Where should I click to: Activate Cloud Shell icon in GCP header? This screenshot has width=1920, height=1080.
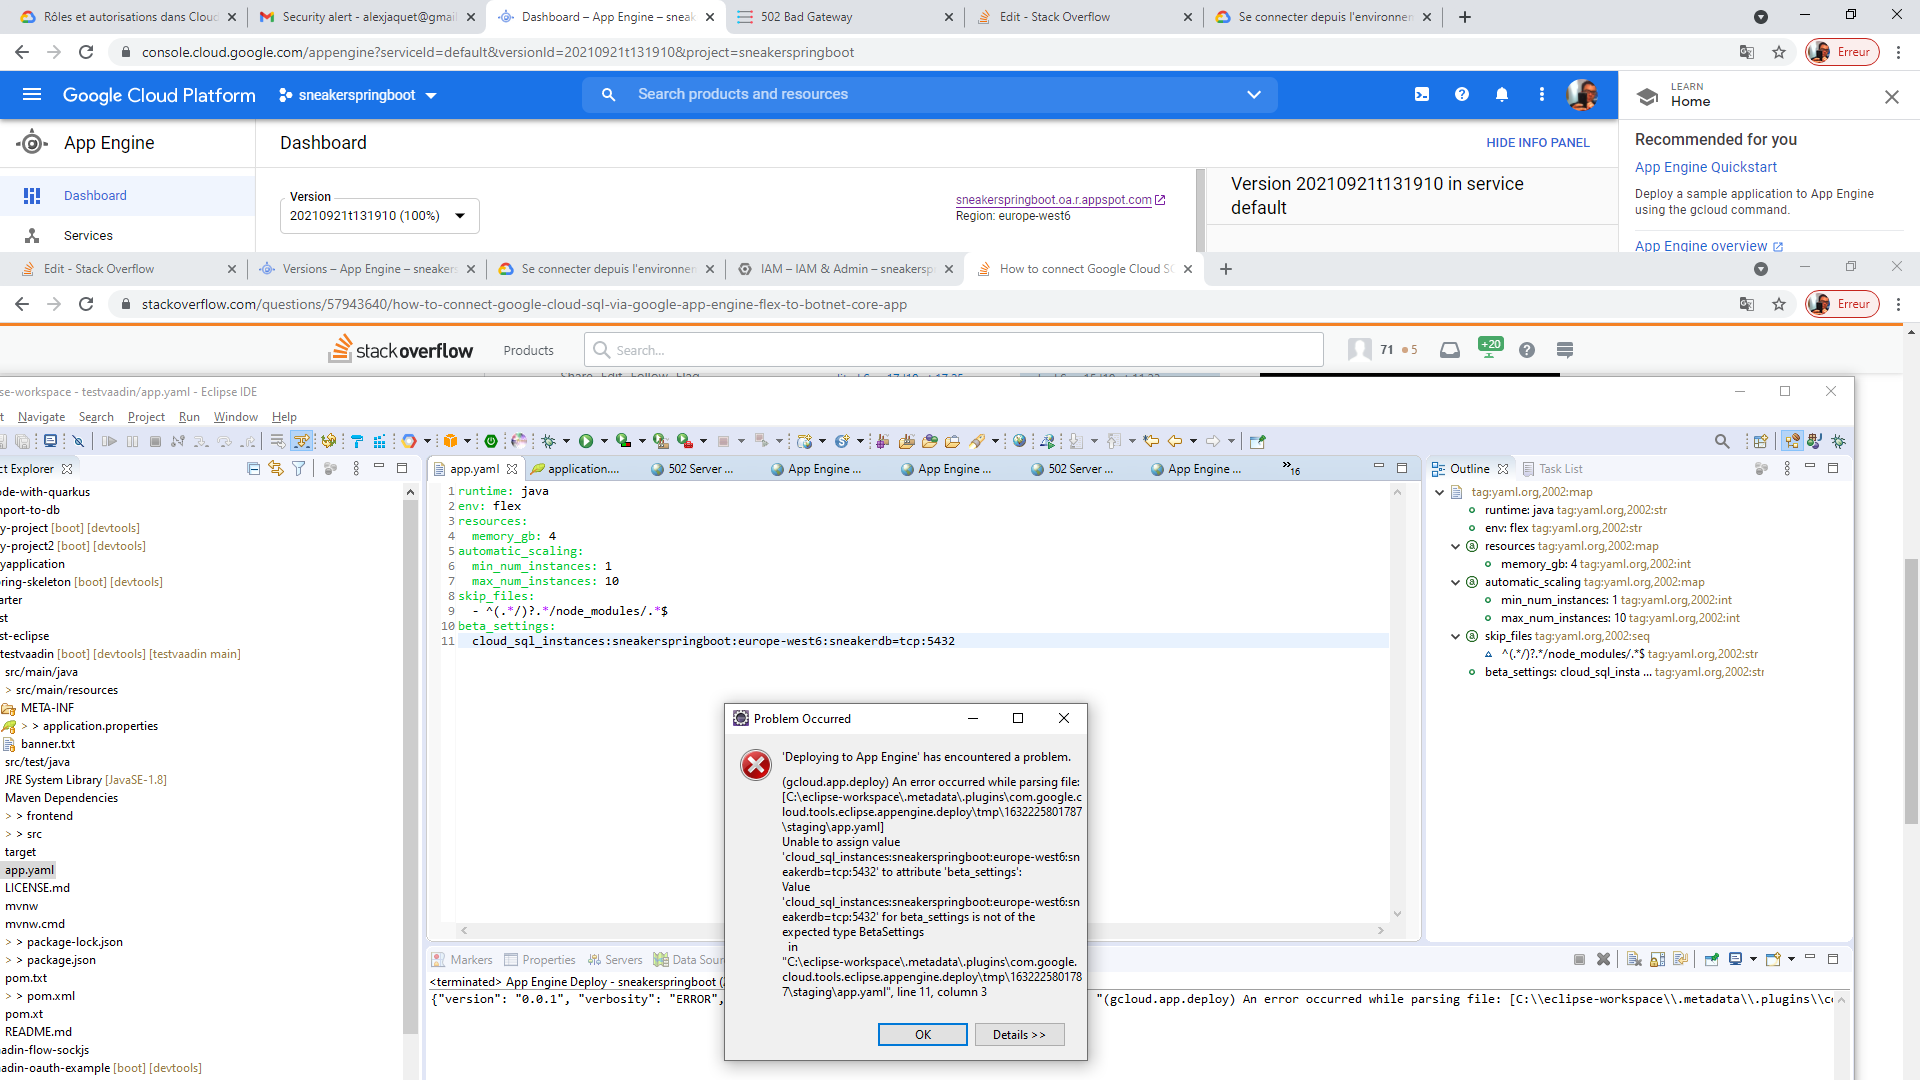1422,94
